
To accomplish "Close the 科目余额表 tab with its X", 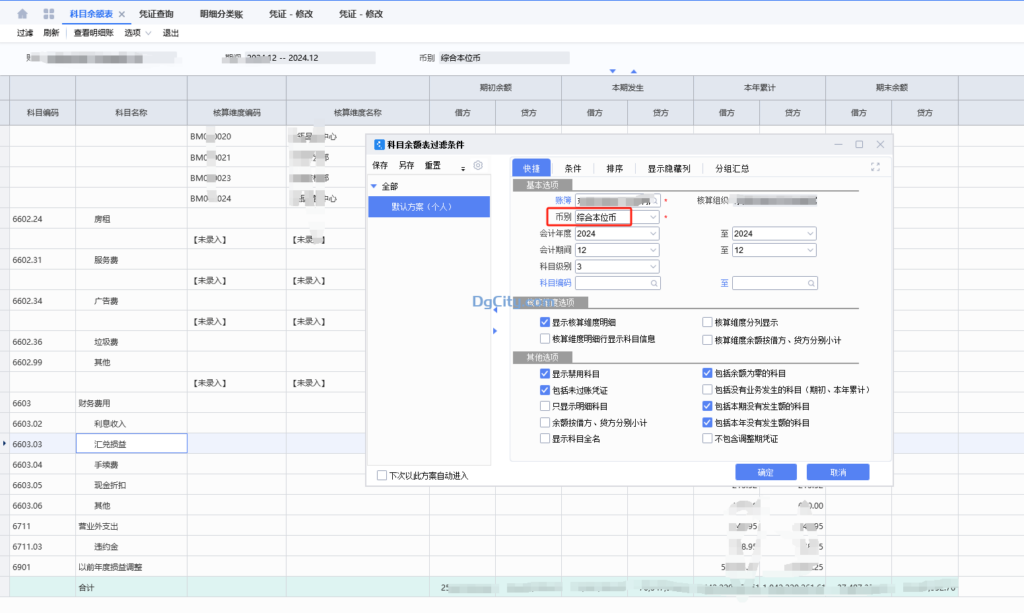I will tap(122, 14).
